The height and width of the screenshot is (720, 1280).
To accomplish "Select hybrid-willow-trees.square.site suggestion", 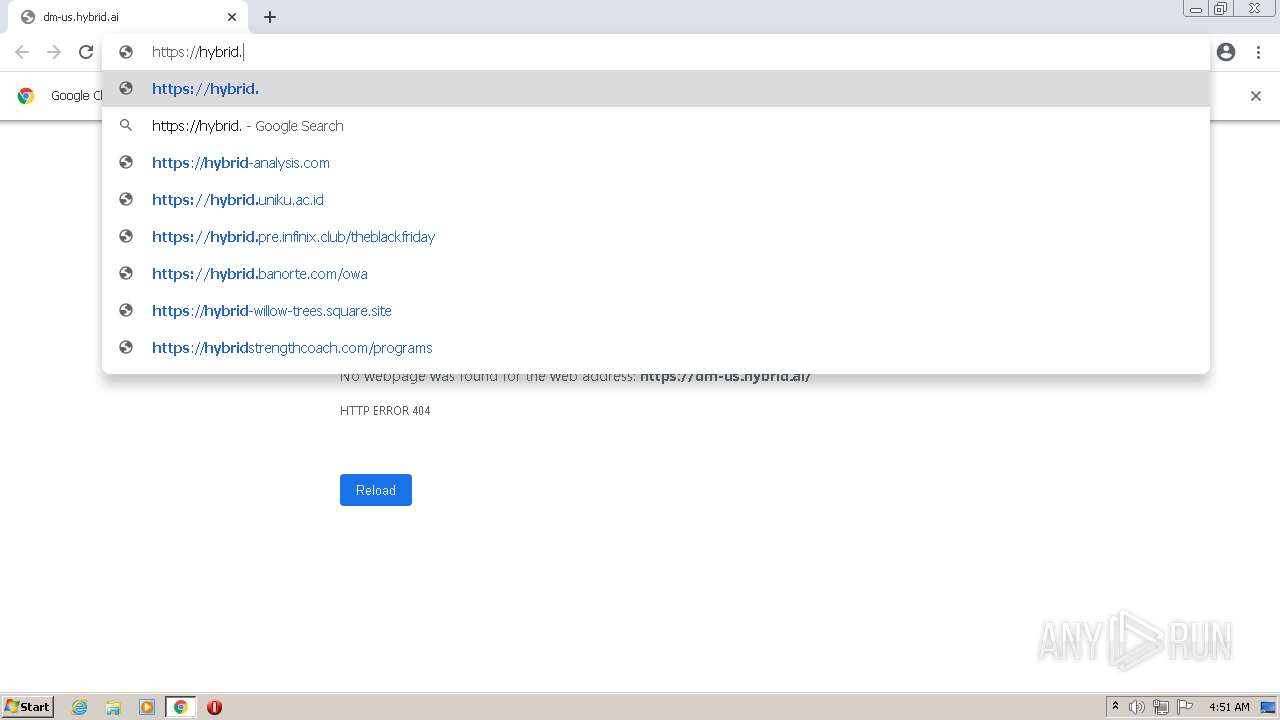I will coord(656,311).
